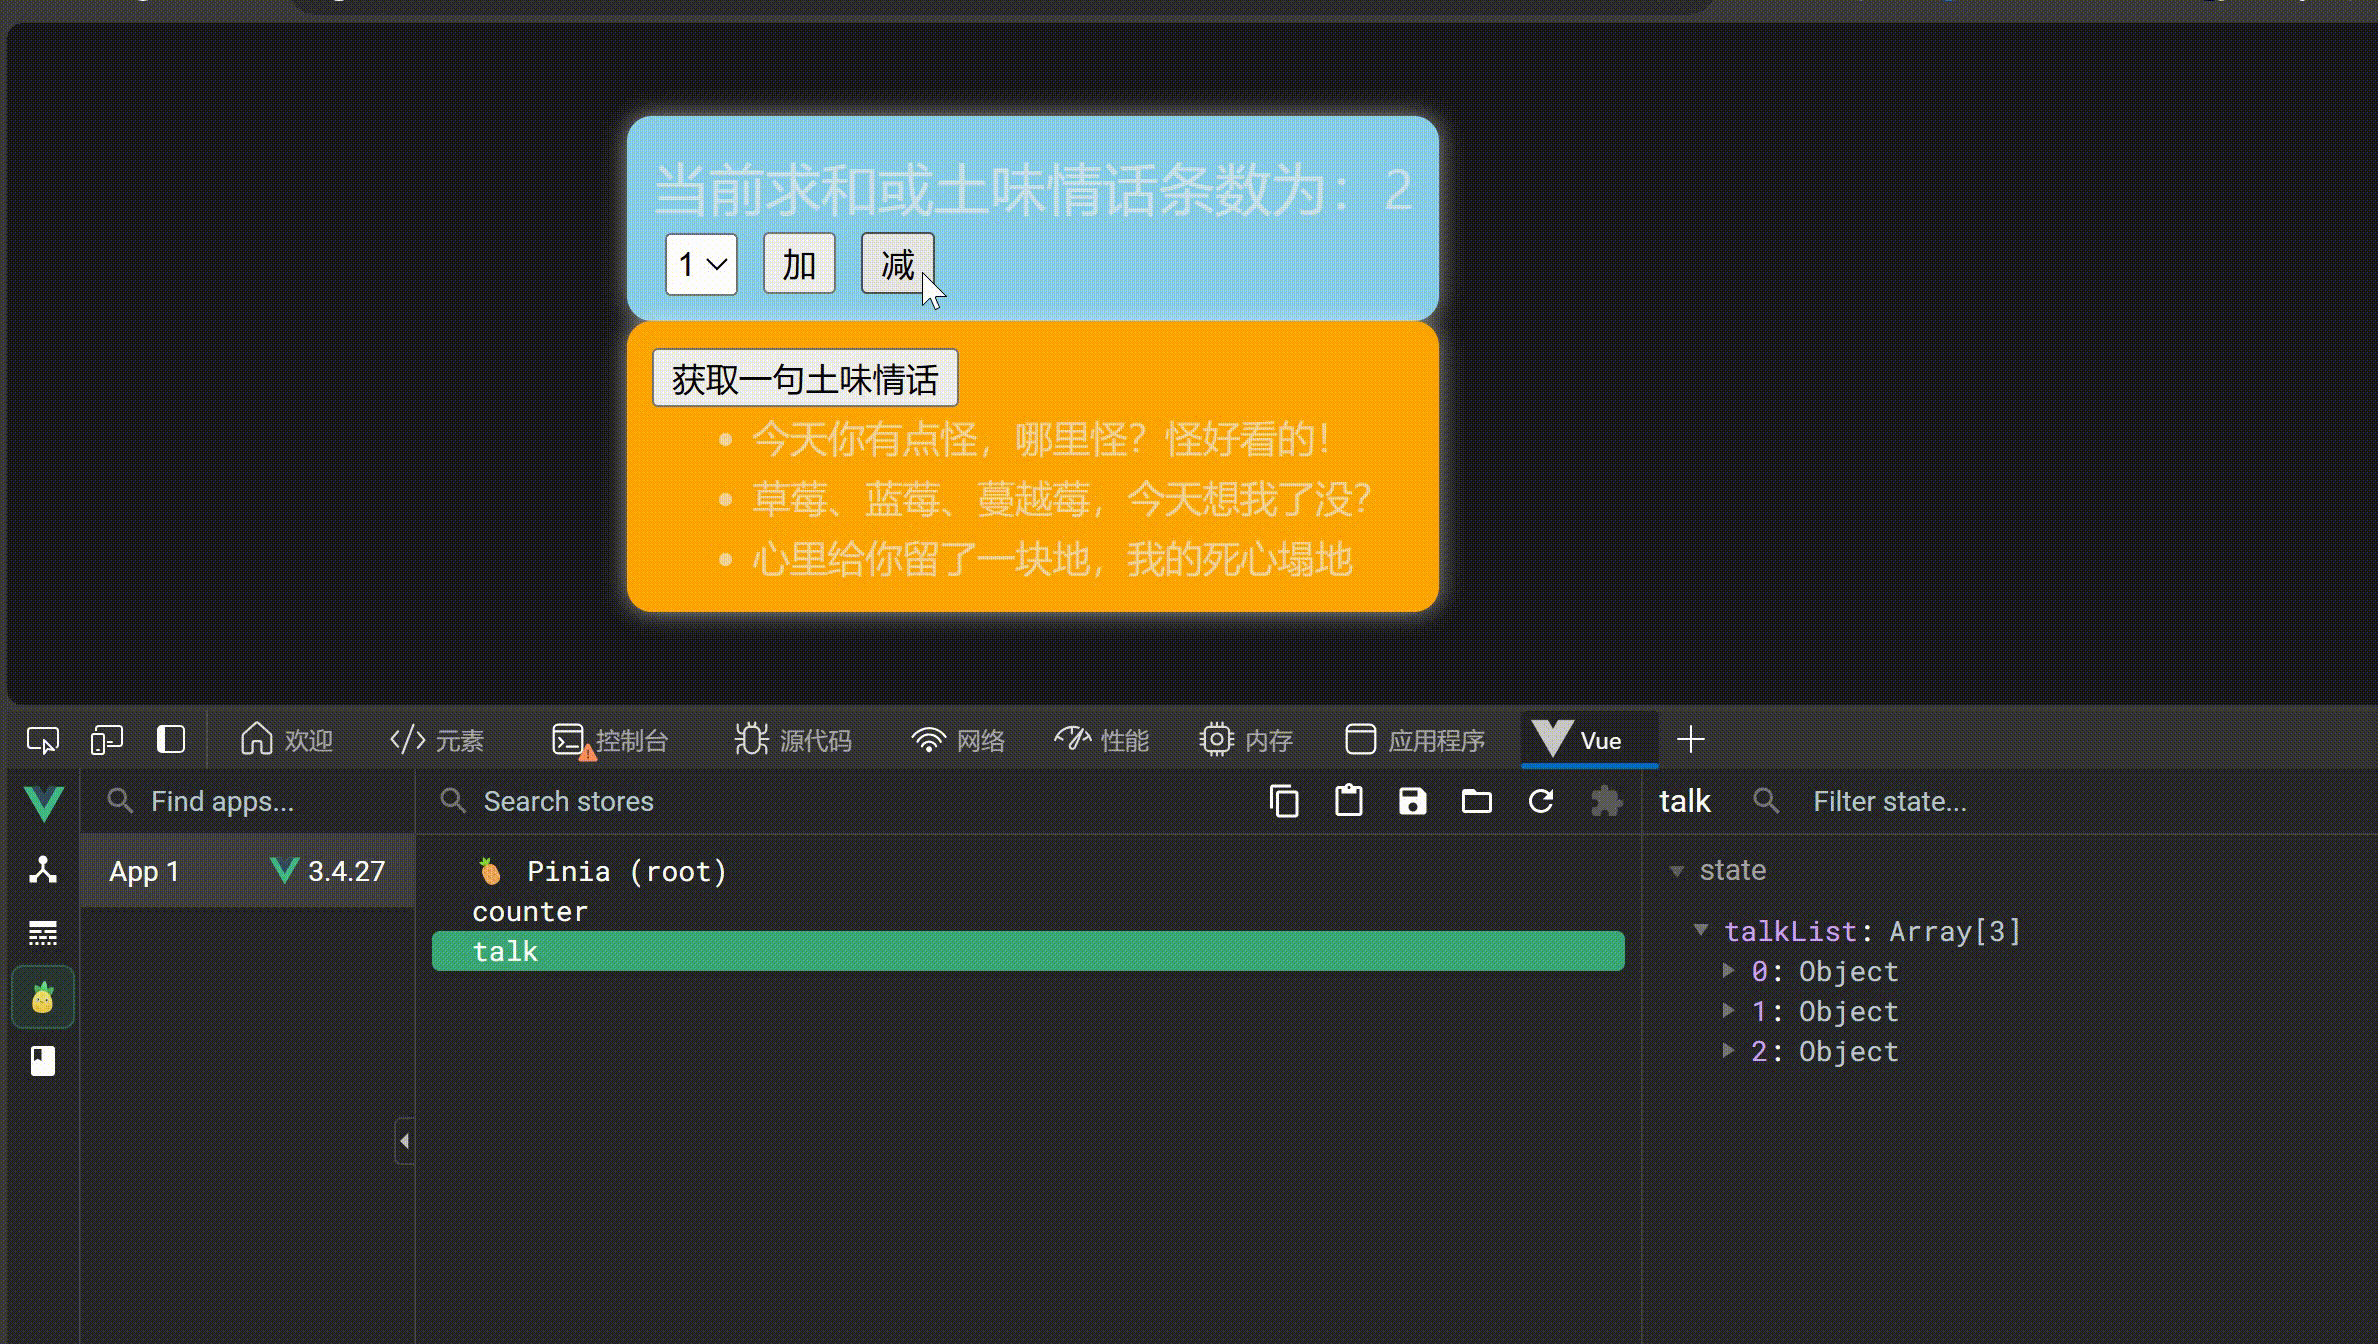Click the Vue logo in devtools sidebar
The image size is (2378, 1344).
[x=44, y=802]
